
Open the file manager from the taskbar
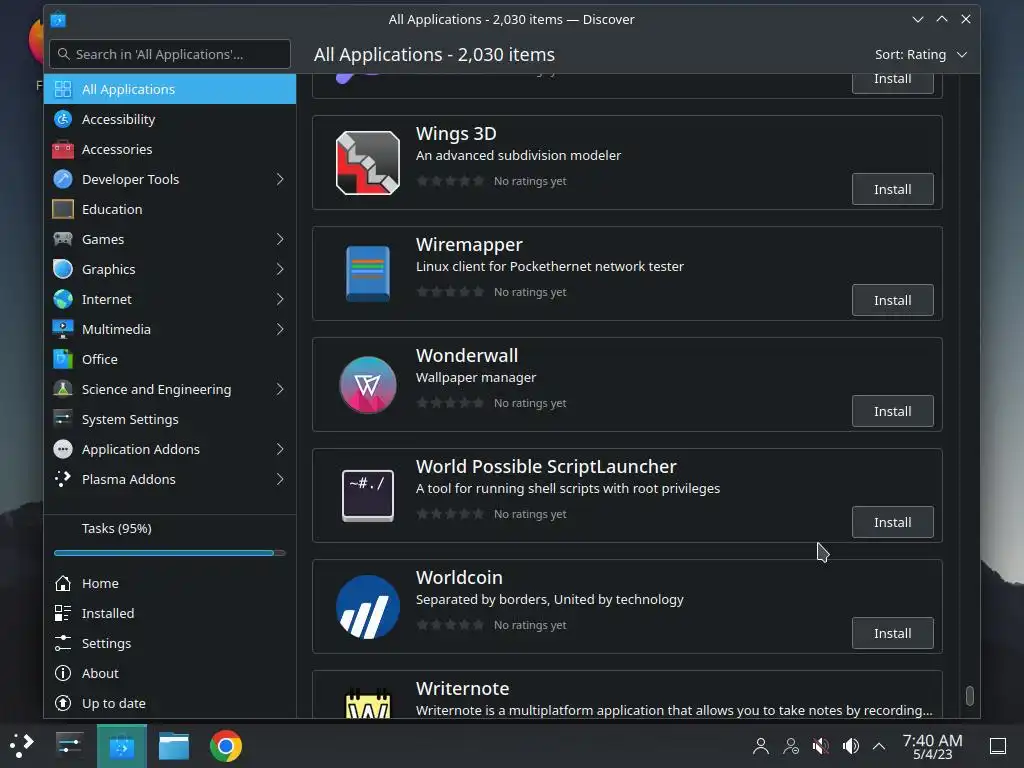coord(174,746)
